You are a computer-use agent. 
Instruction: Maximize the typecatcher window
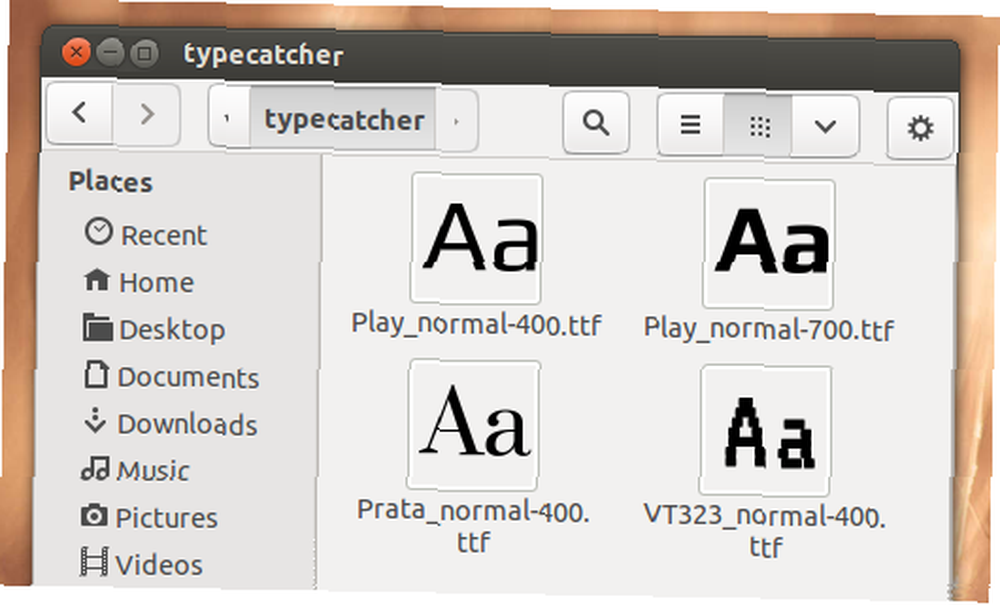tap(145, 53)
